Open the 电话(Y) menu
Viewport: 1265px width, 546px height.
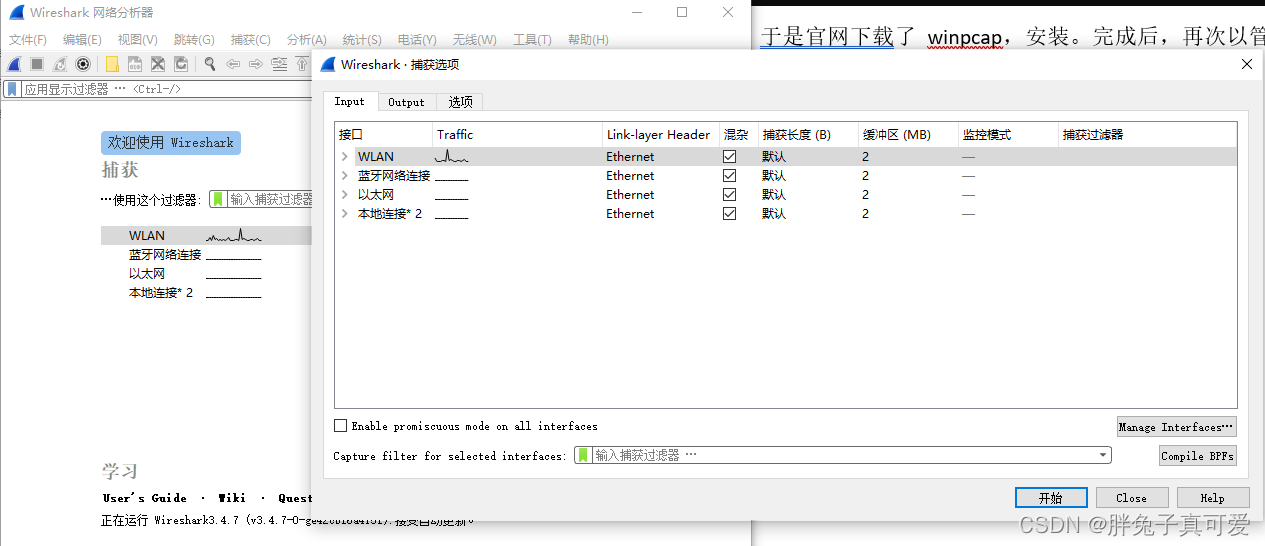click(417, 40)
